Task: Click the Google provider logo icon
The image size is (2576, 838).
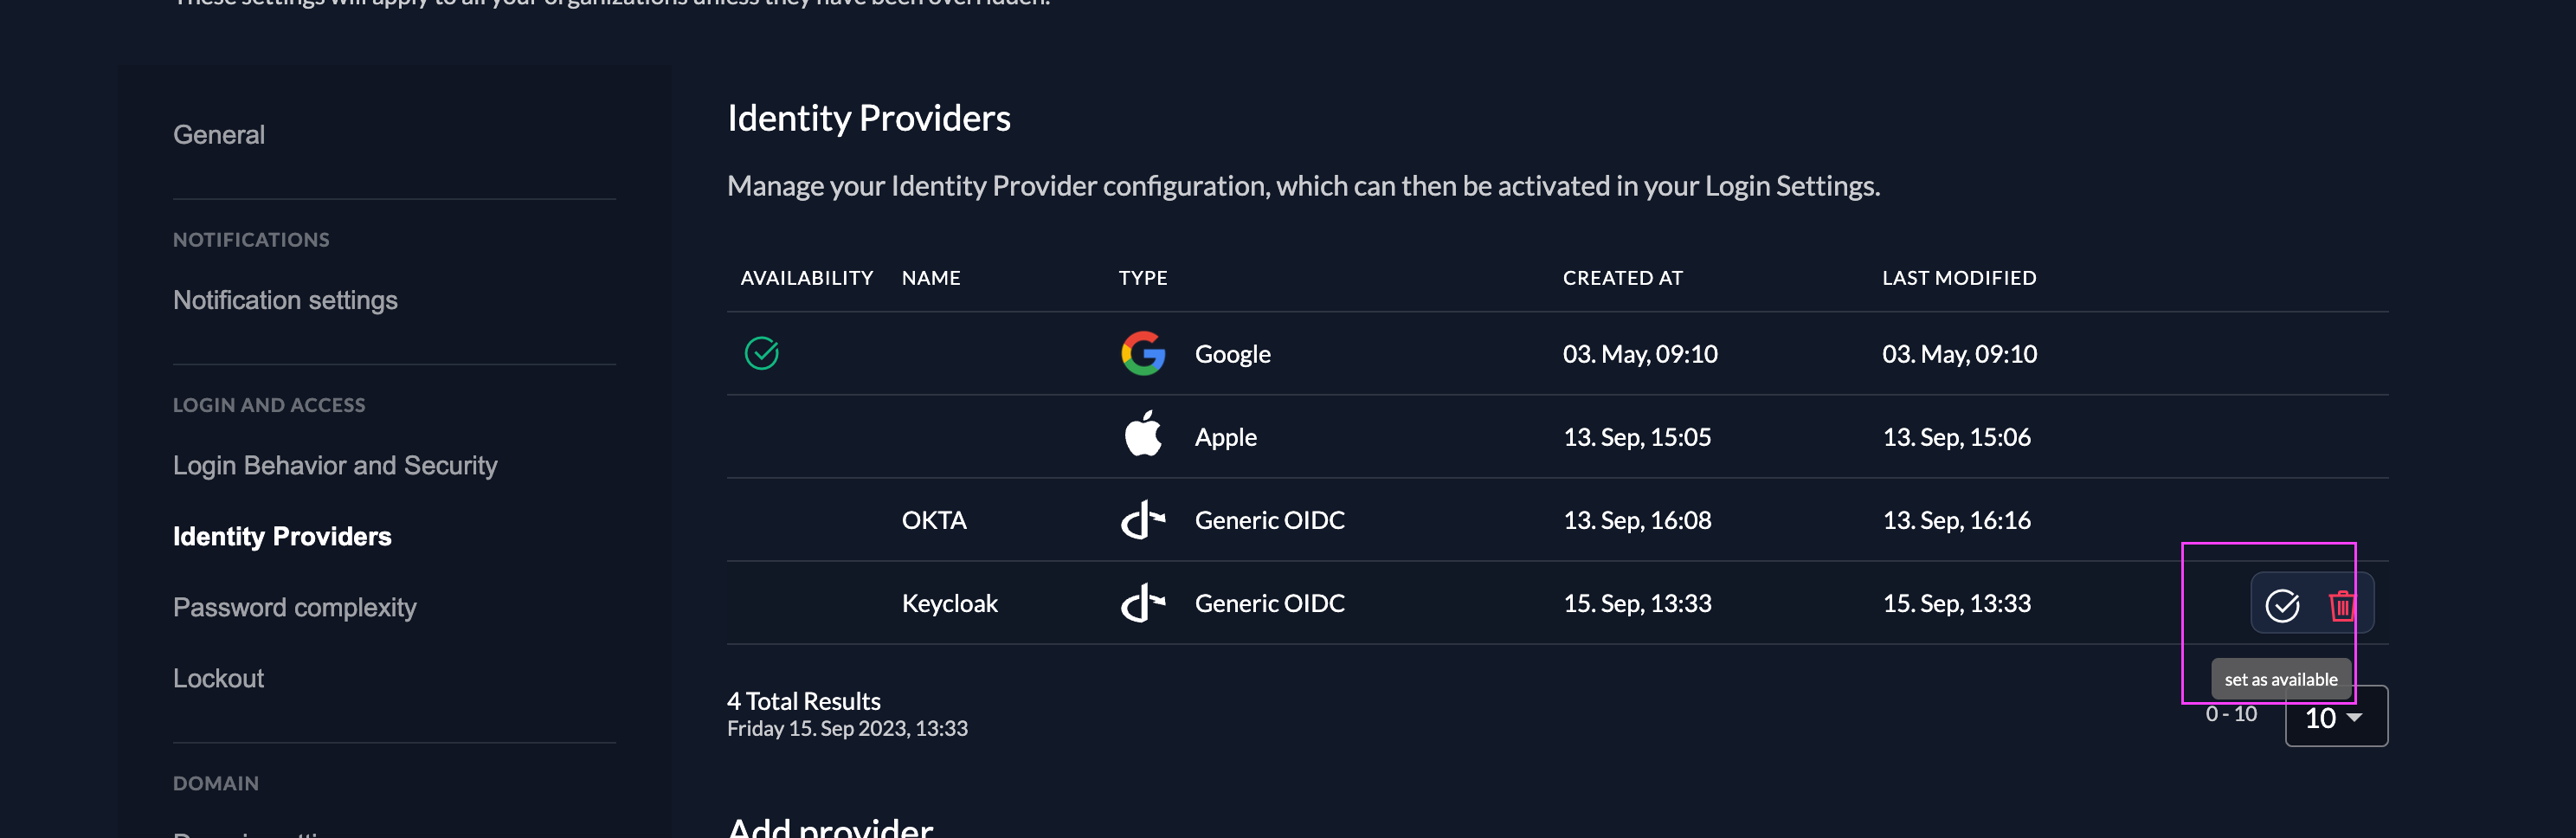Action: pos(1143,354)
